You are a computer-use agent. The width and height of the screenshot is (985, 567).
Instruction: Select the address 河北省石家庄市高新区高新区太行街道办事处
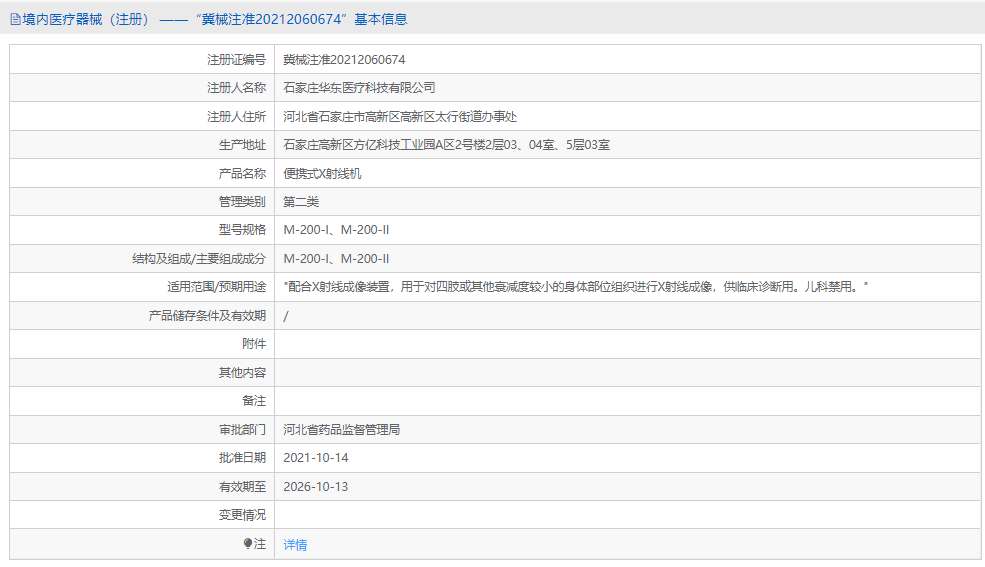[x=400, y=117]
